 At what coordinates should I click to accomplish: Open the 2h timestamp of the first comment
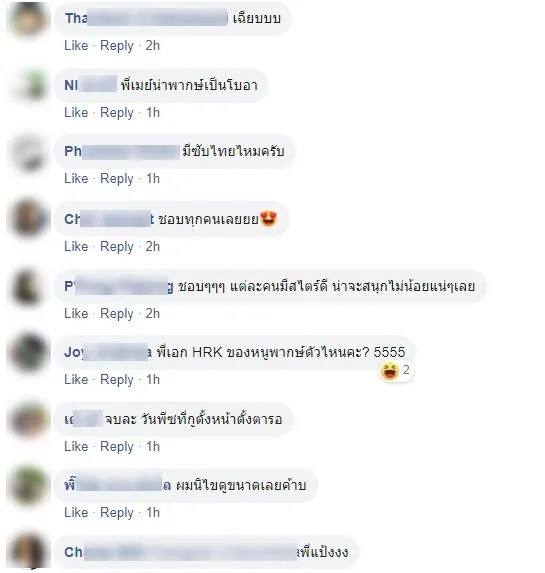pos(153,46)
